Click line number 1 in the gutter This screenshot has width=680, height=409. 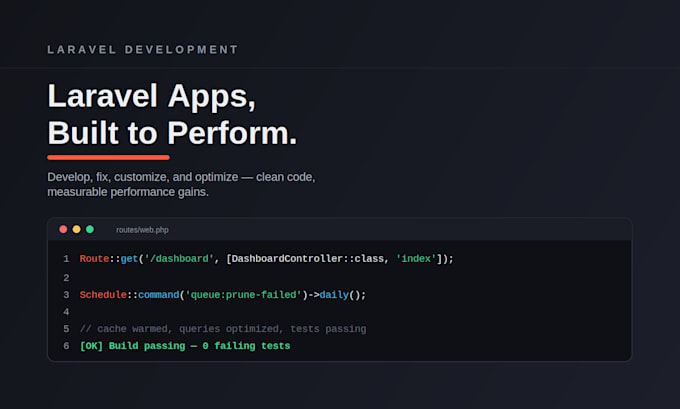(x=66, y=259)
